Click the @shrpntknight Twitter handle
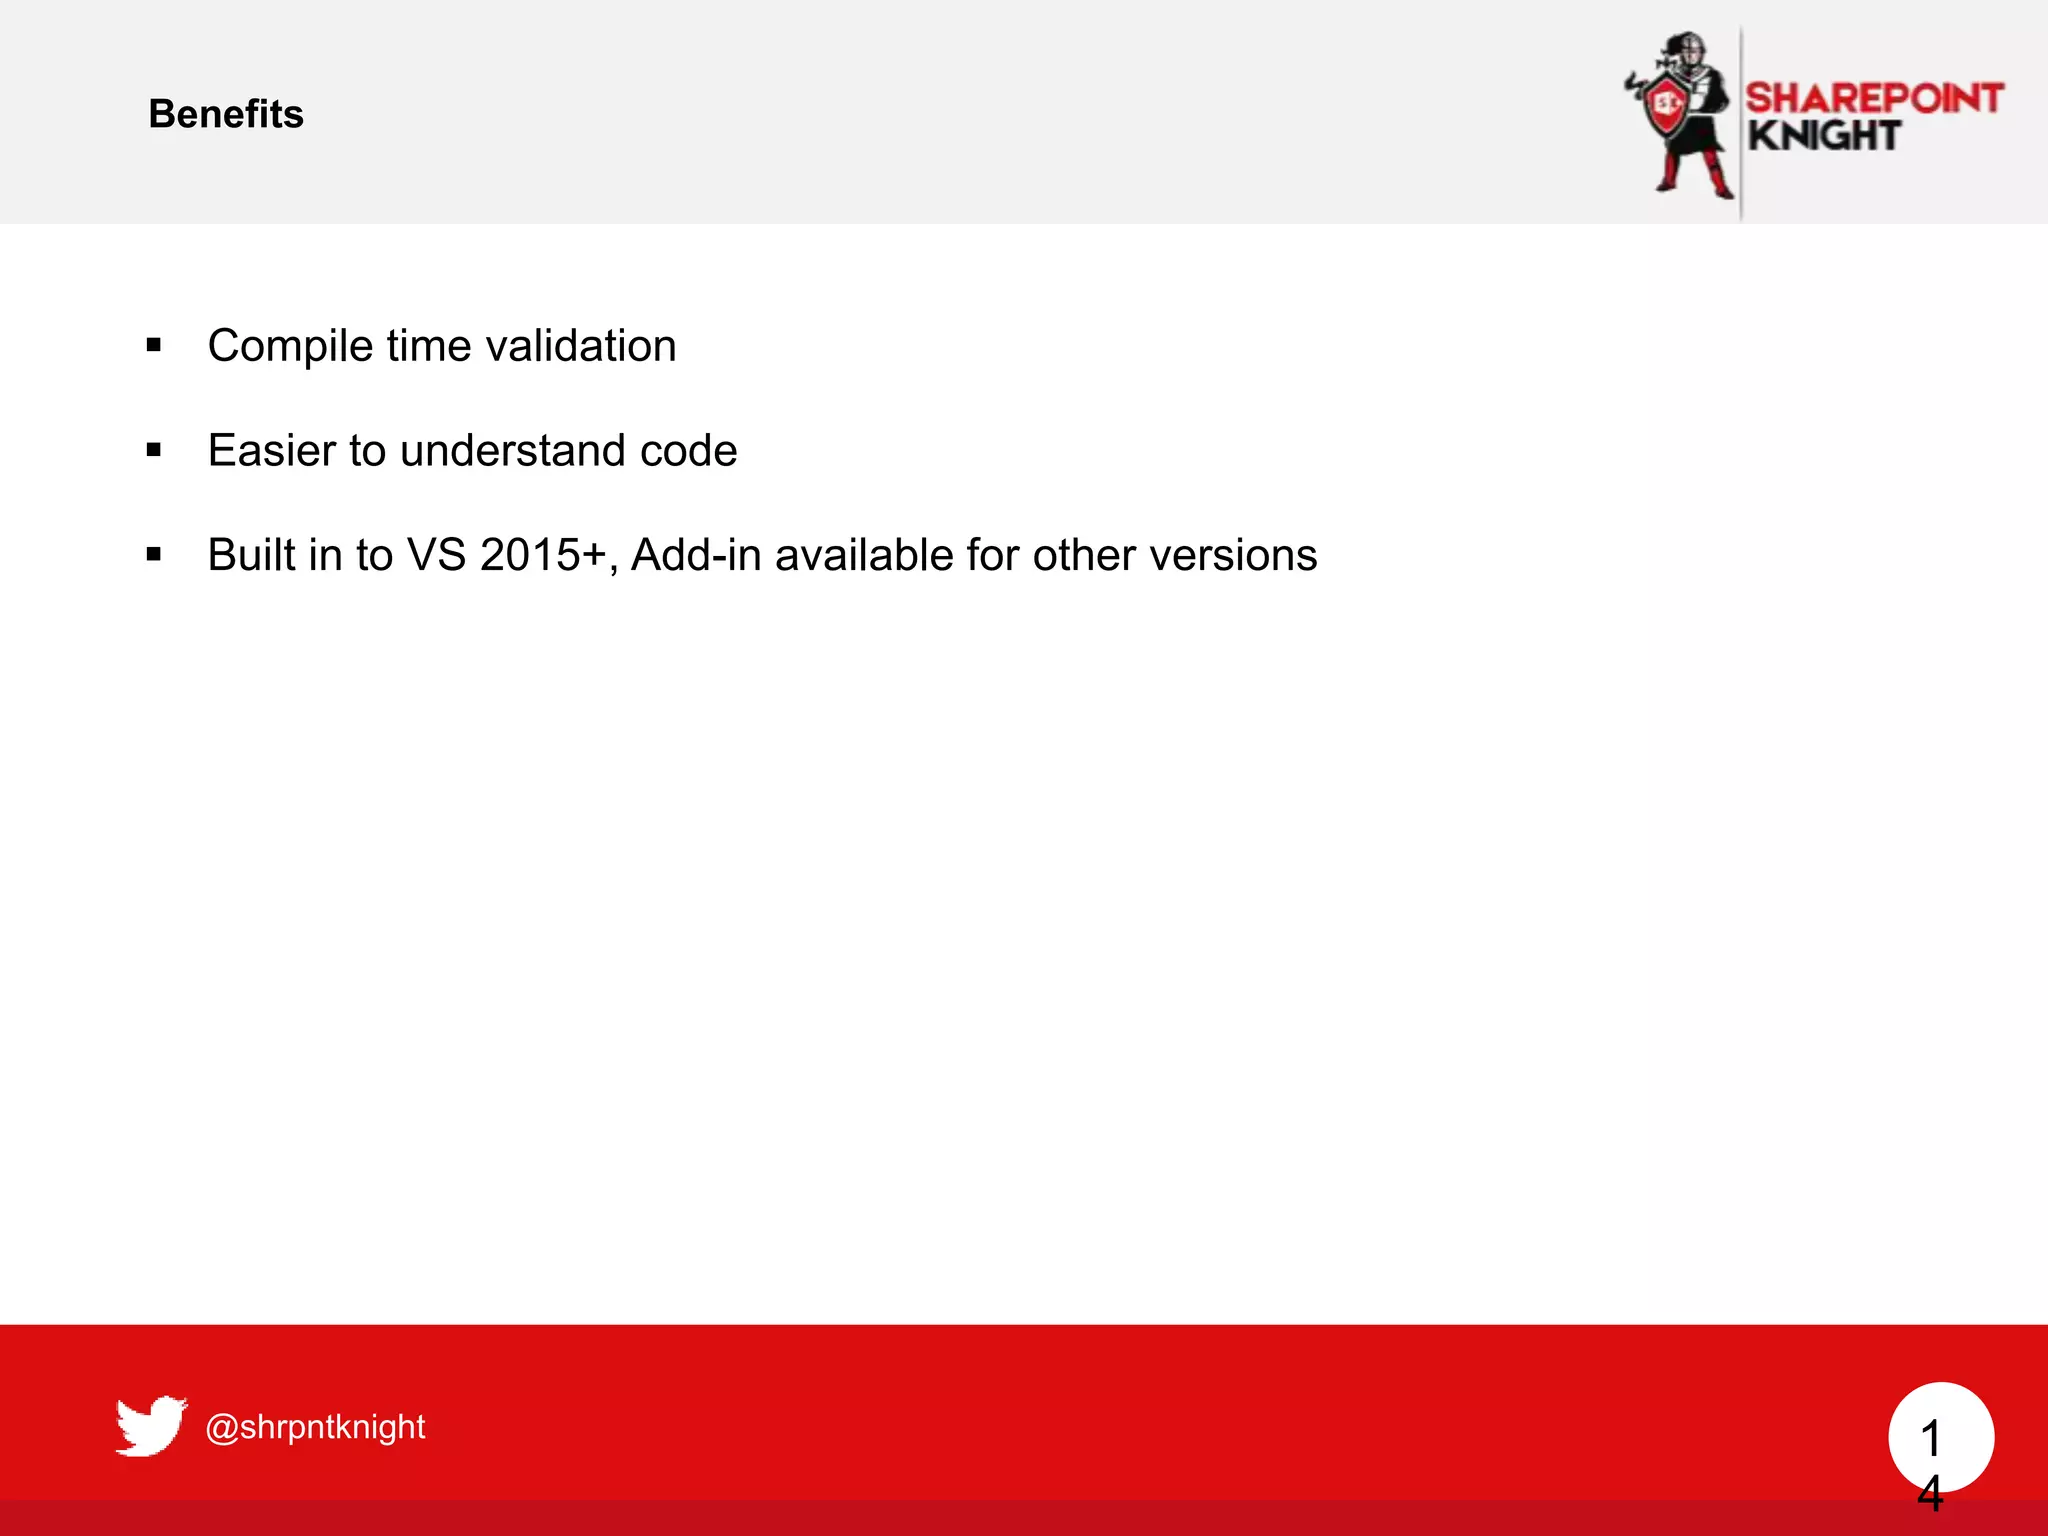2048x1536 pixels. point(315,1427)
